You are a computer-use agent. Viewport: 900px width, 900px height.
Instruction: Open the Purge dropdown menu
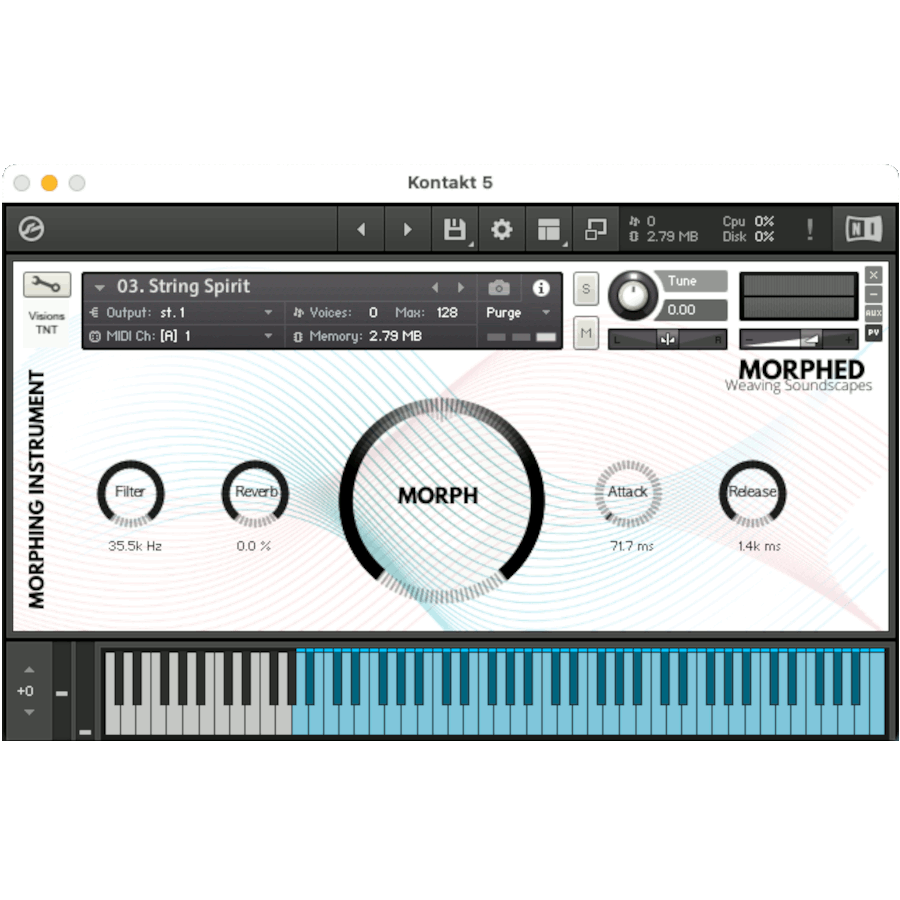(x=518, y=313)
